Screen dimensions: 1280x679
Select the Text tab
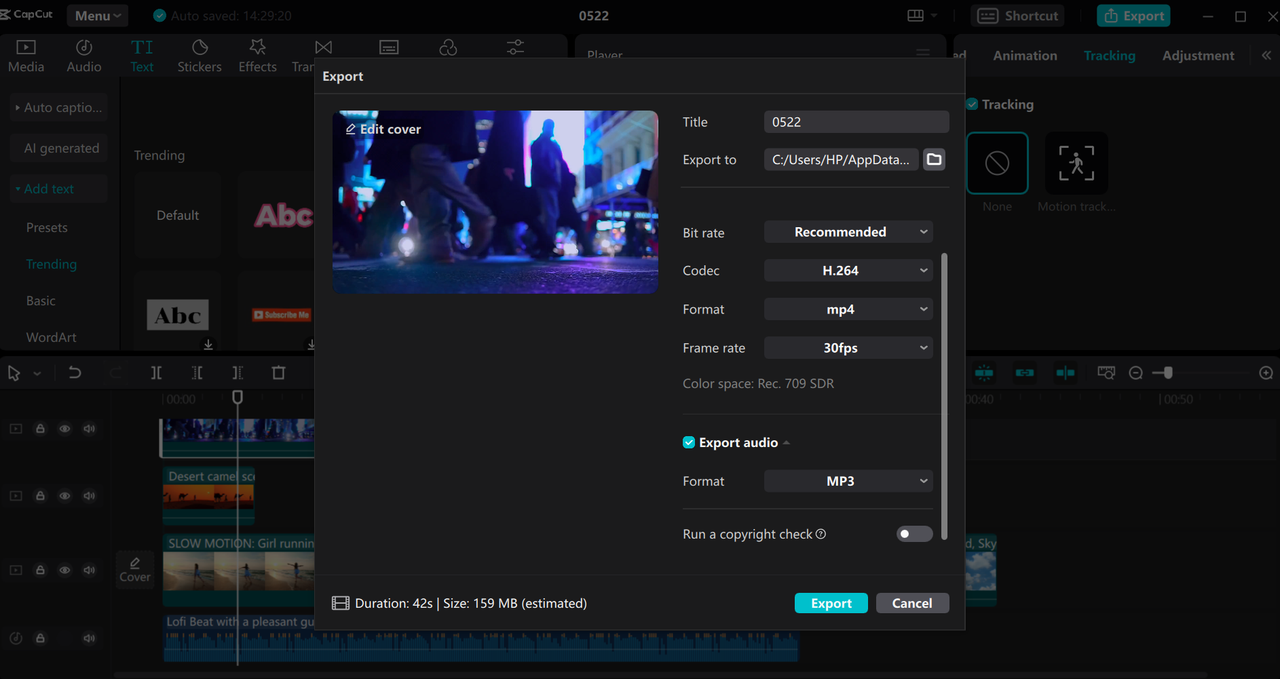coord(142,56)
